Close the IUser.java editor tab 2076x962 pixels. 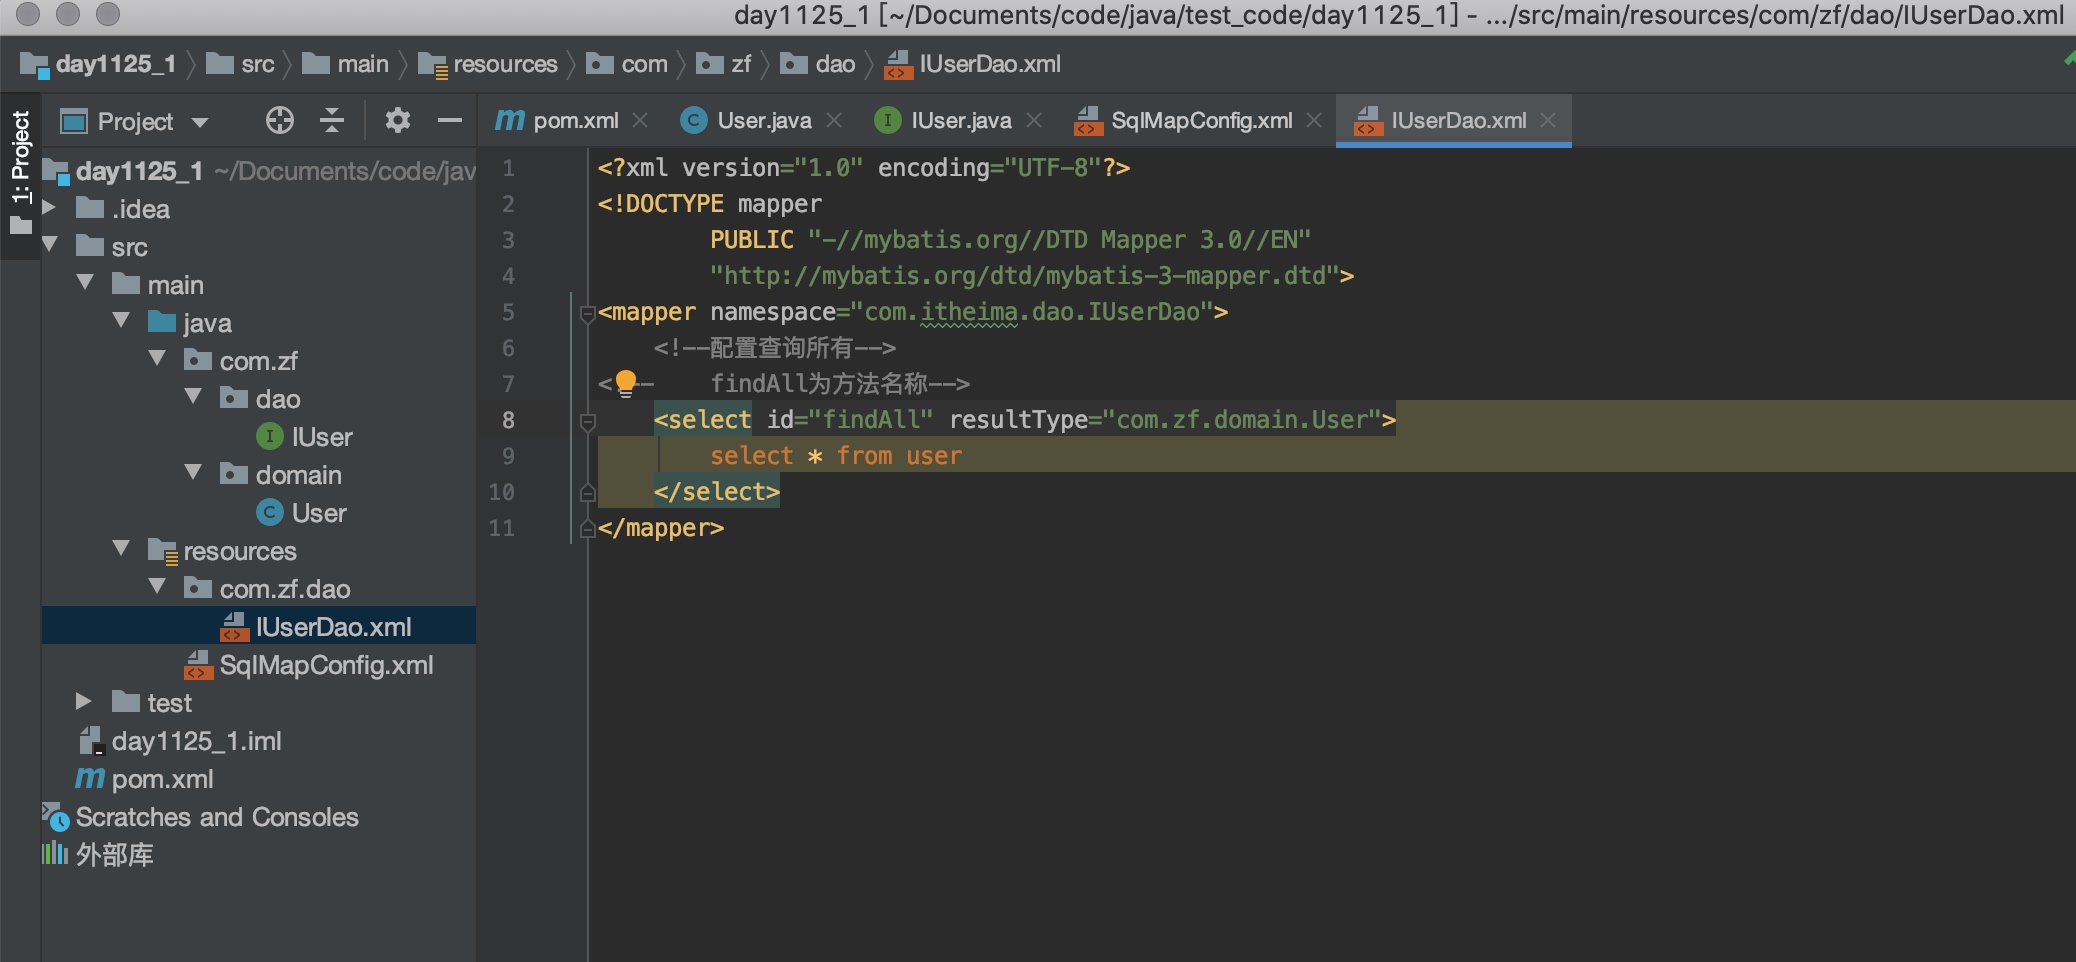1034,120
